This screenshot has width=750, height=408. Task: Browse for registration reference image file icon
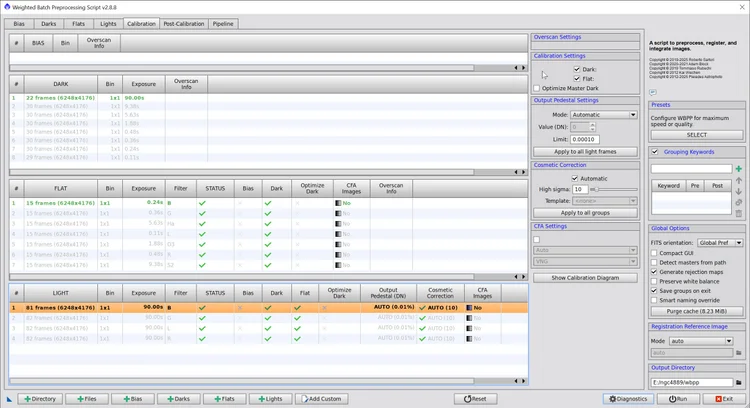point(739,353)
